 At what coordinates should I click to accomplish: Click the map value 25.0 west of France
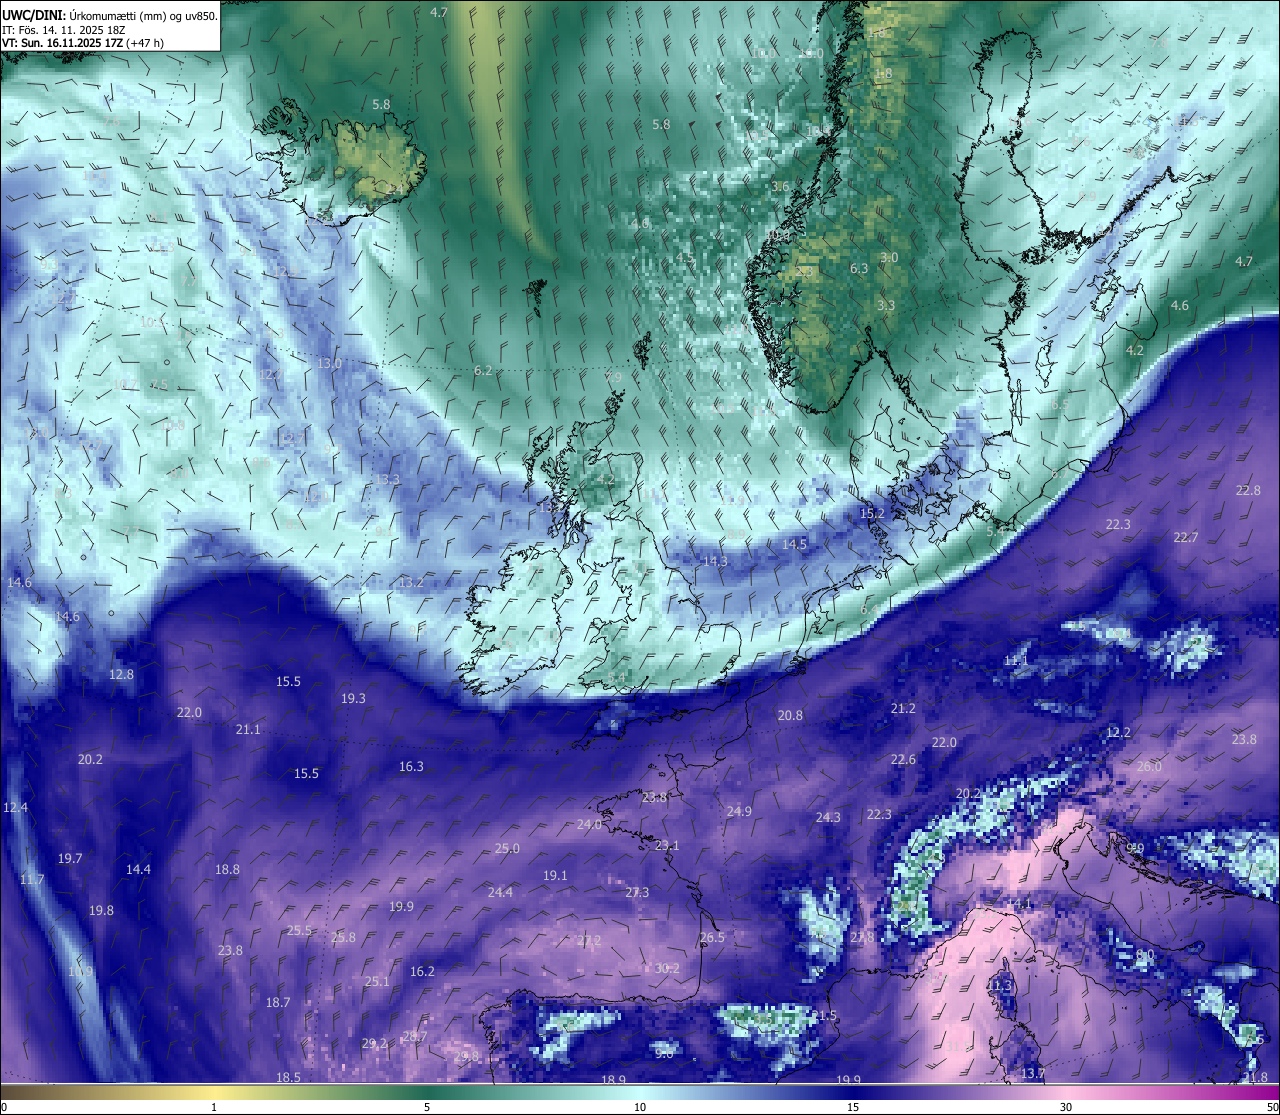[507, 848]
